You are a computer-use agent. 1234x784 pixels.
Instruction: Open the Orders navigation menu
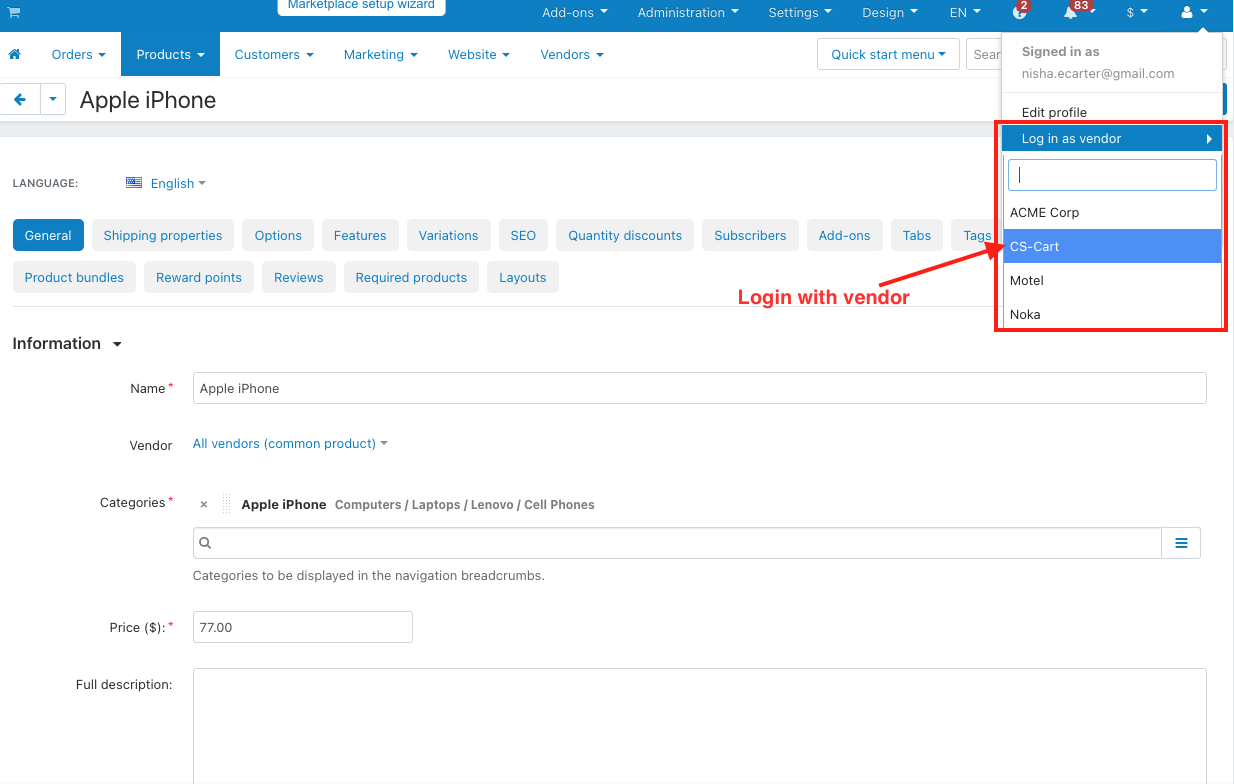point(78,54)
